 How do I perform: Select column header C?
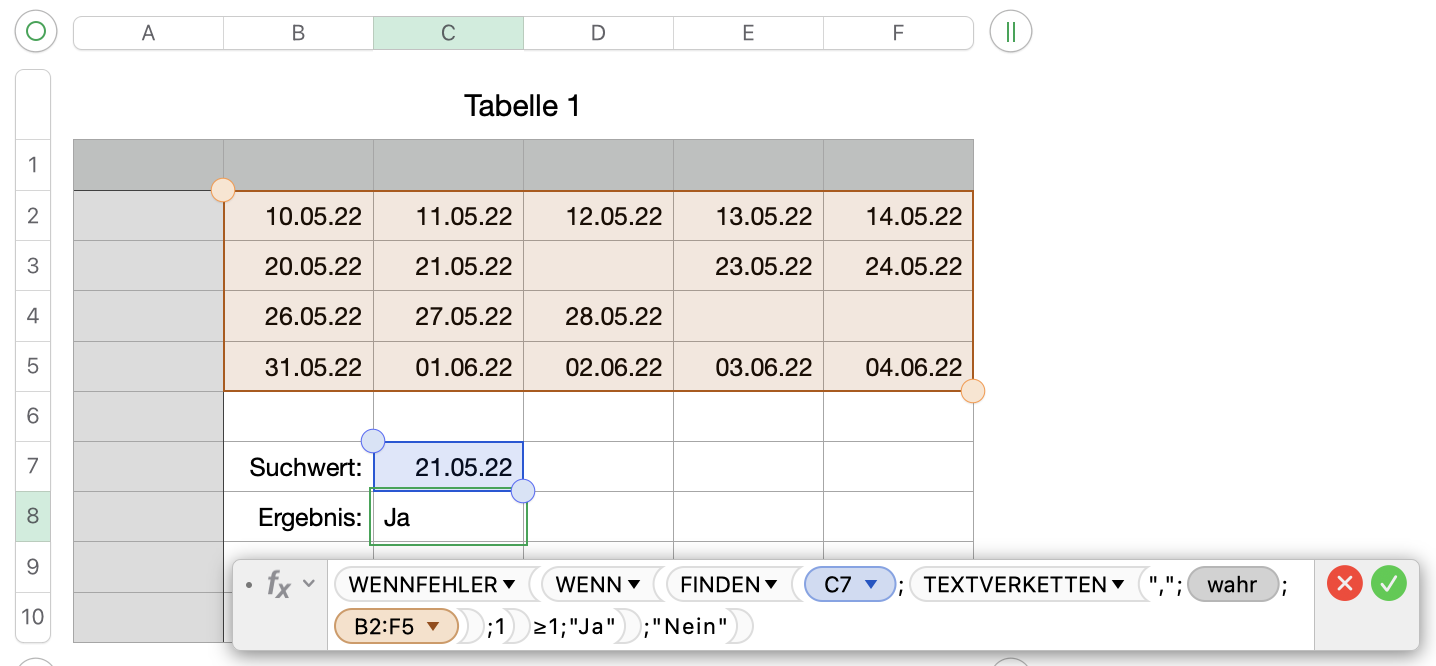click(x=448, y=33)
